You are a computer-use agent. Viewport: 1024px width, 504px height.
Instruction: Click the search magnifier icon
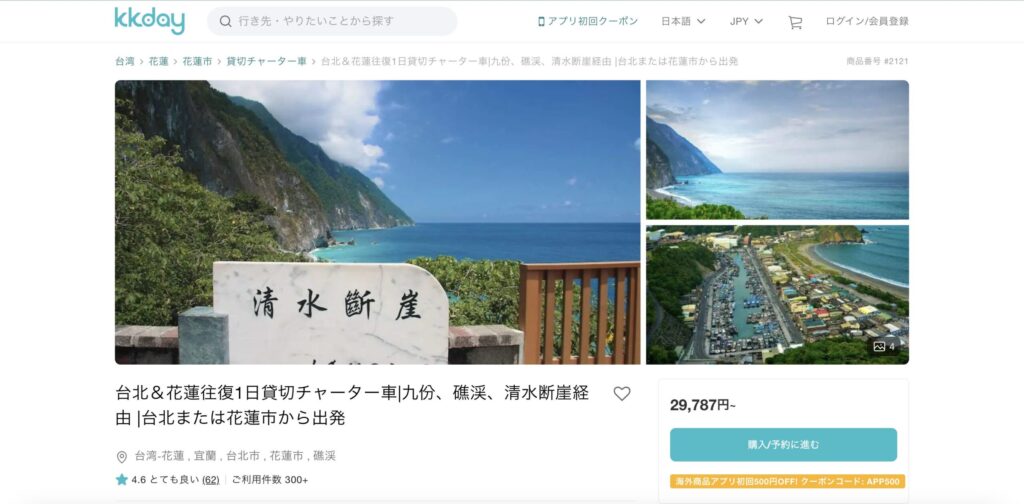[x=225, y=22]
